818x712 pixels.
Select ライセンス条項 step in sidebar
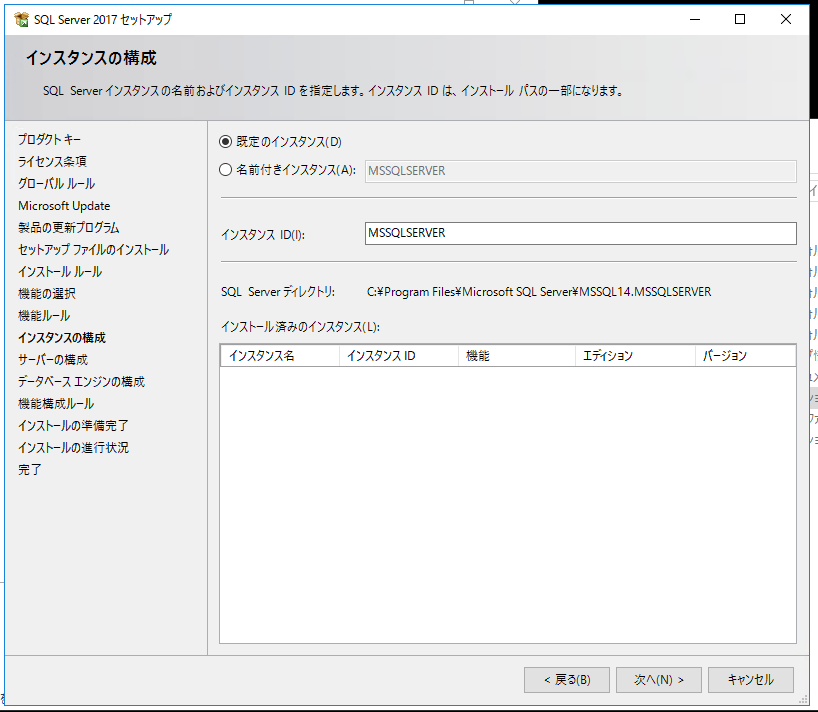pyautogui.click(x=52, y=162)
